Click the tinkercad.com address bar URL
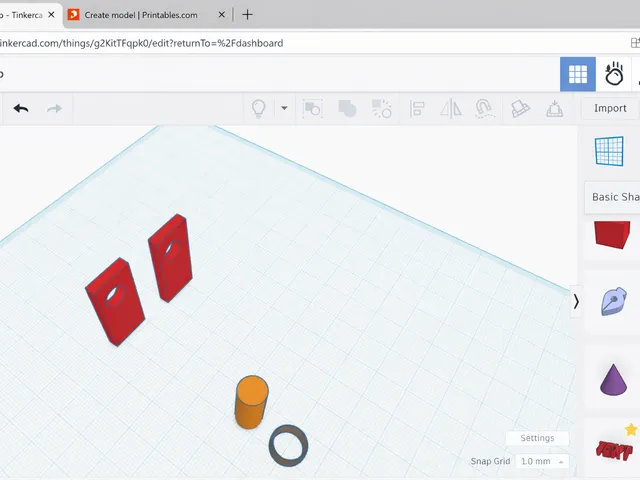This screenshot has width=640, height=480. [141, 43]
